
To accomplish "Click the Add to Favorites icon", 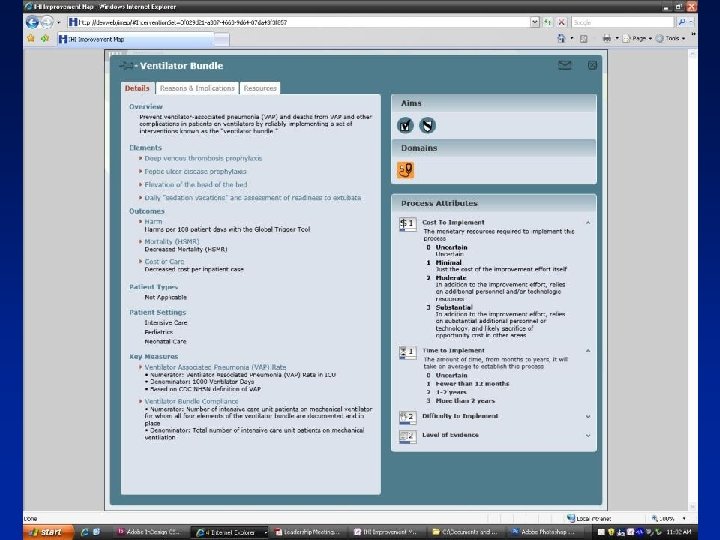I will [45, 39].
